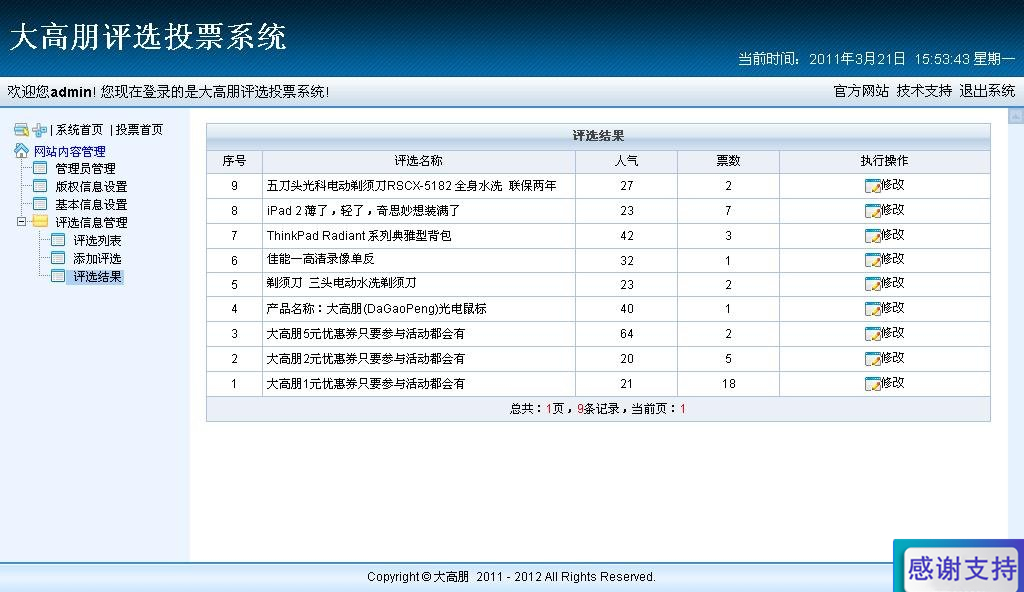
Task: Select 评选信息管理 folder label
Action: point(91,223)
